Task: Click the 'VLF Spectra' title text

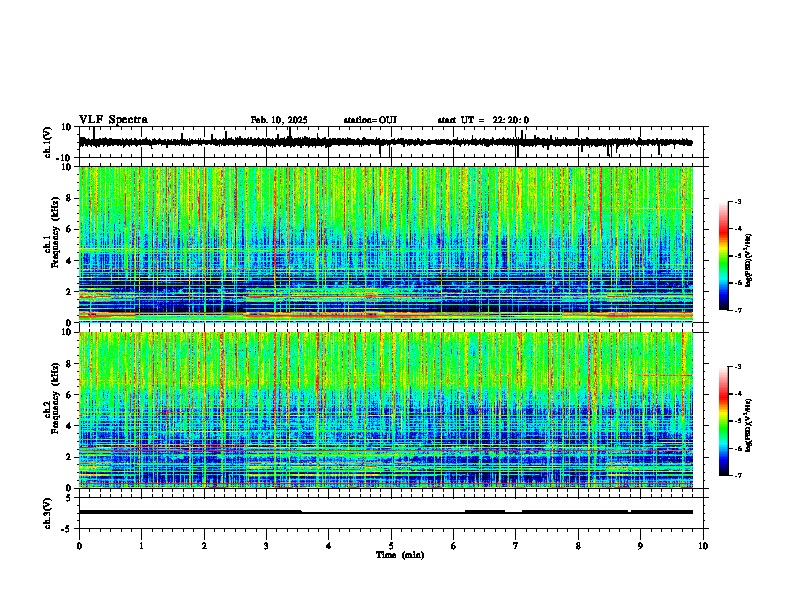Action: point(113,120)
